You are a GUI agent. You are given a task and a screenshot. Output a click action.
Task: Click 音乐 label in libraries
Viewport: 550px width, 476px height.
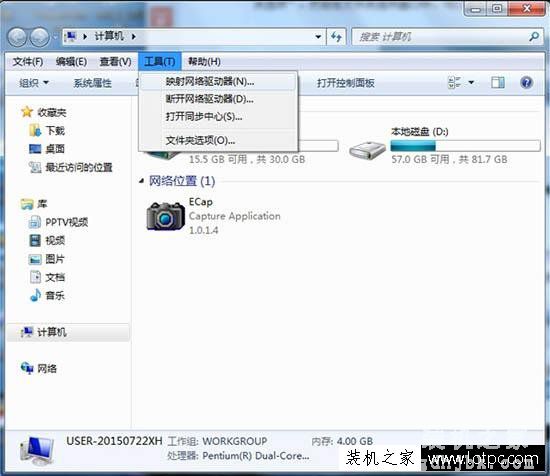click(x=55, y=295)
